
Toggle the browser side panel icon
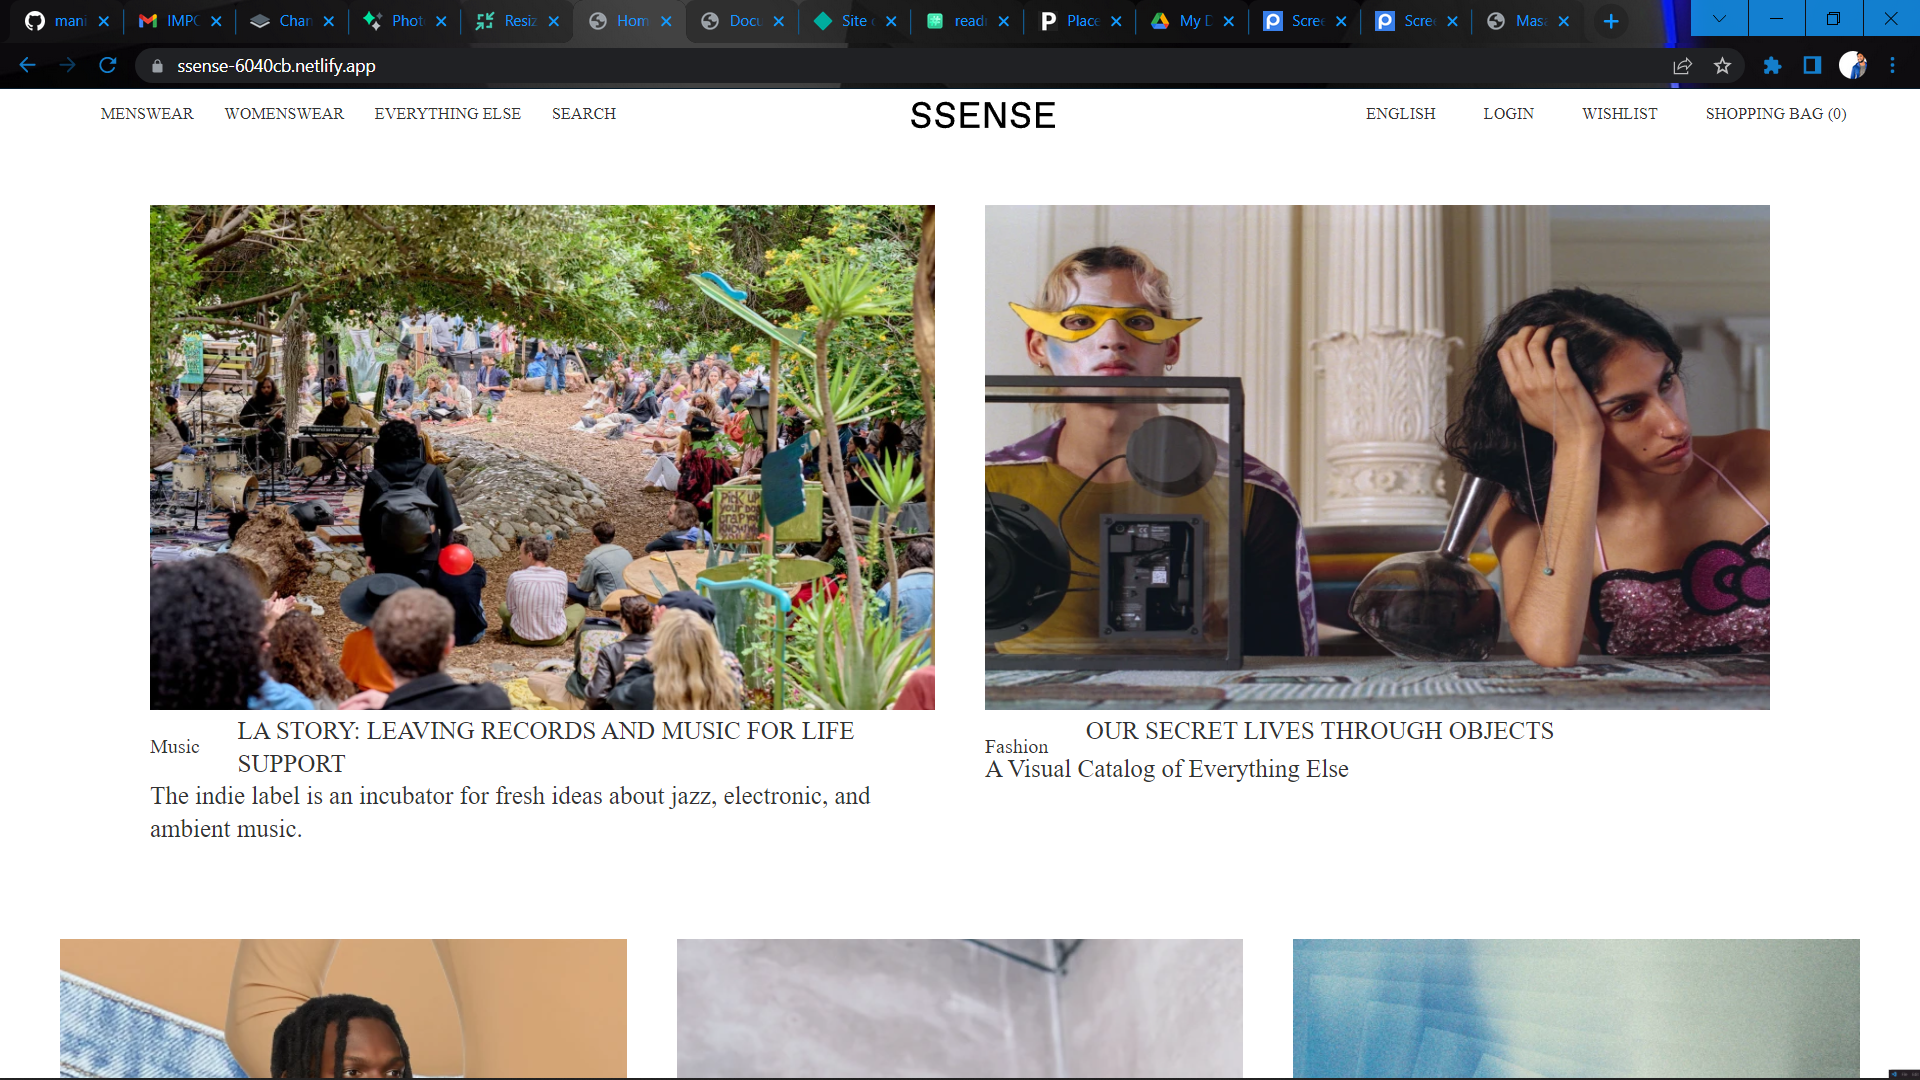(x=1812, y=66)
